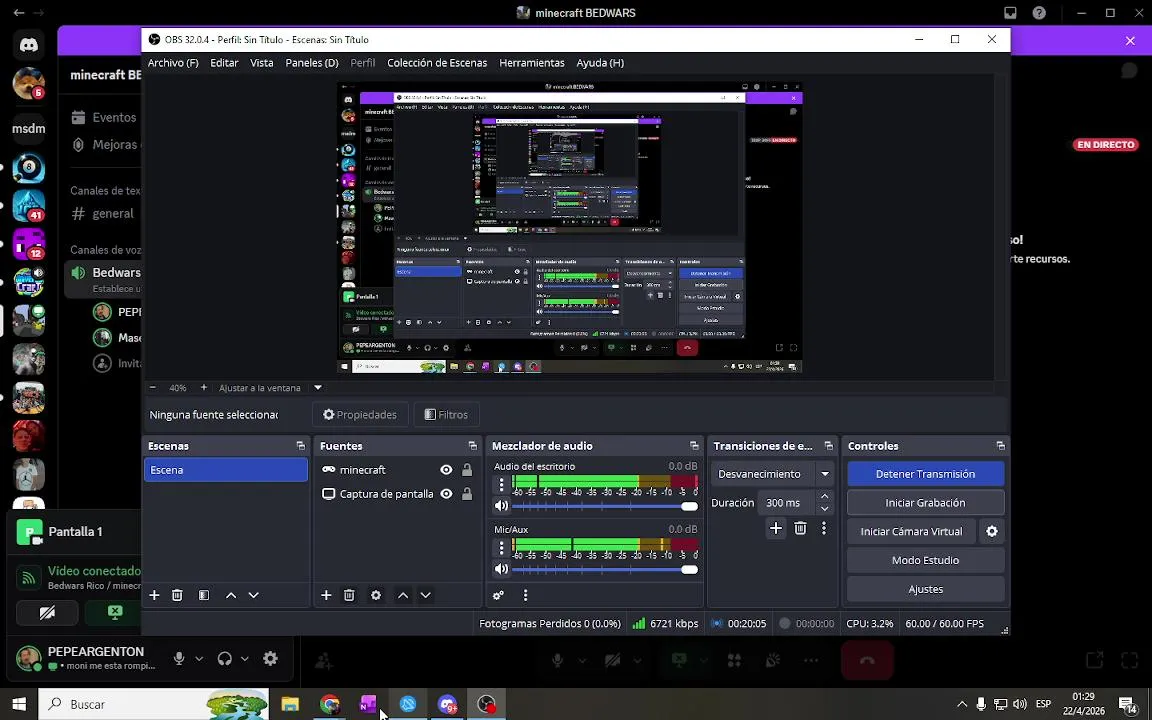This screenshot has width=1152, height=720.
Task: Expand Discord headphone output options
Action: 245,658
